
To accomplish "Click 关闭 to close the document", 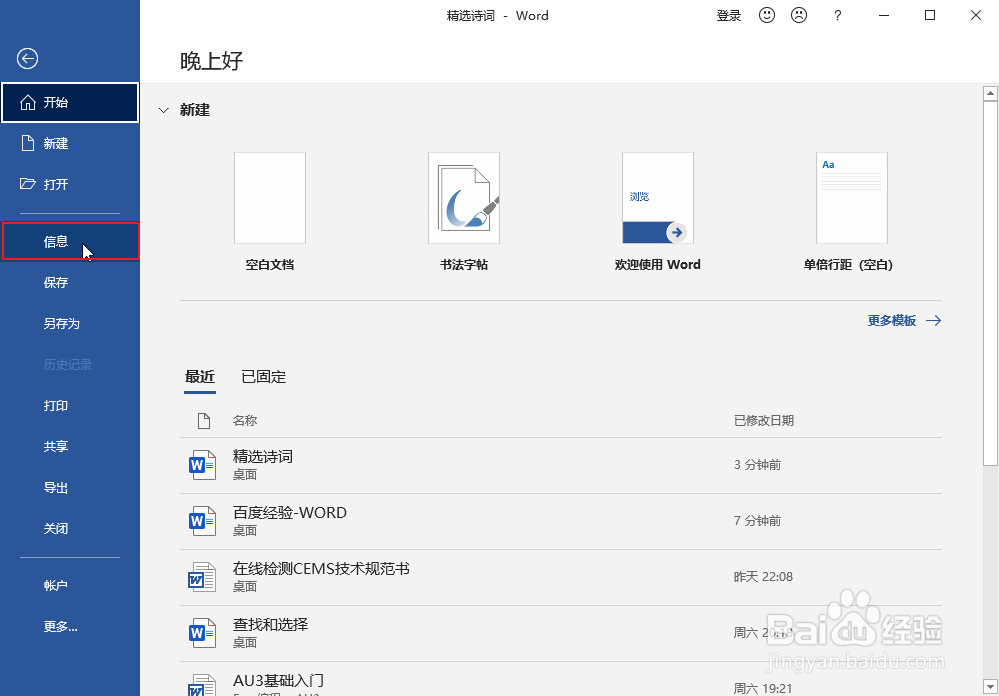I will point(70,528).
